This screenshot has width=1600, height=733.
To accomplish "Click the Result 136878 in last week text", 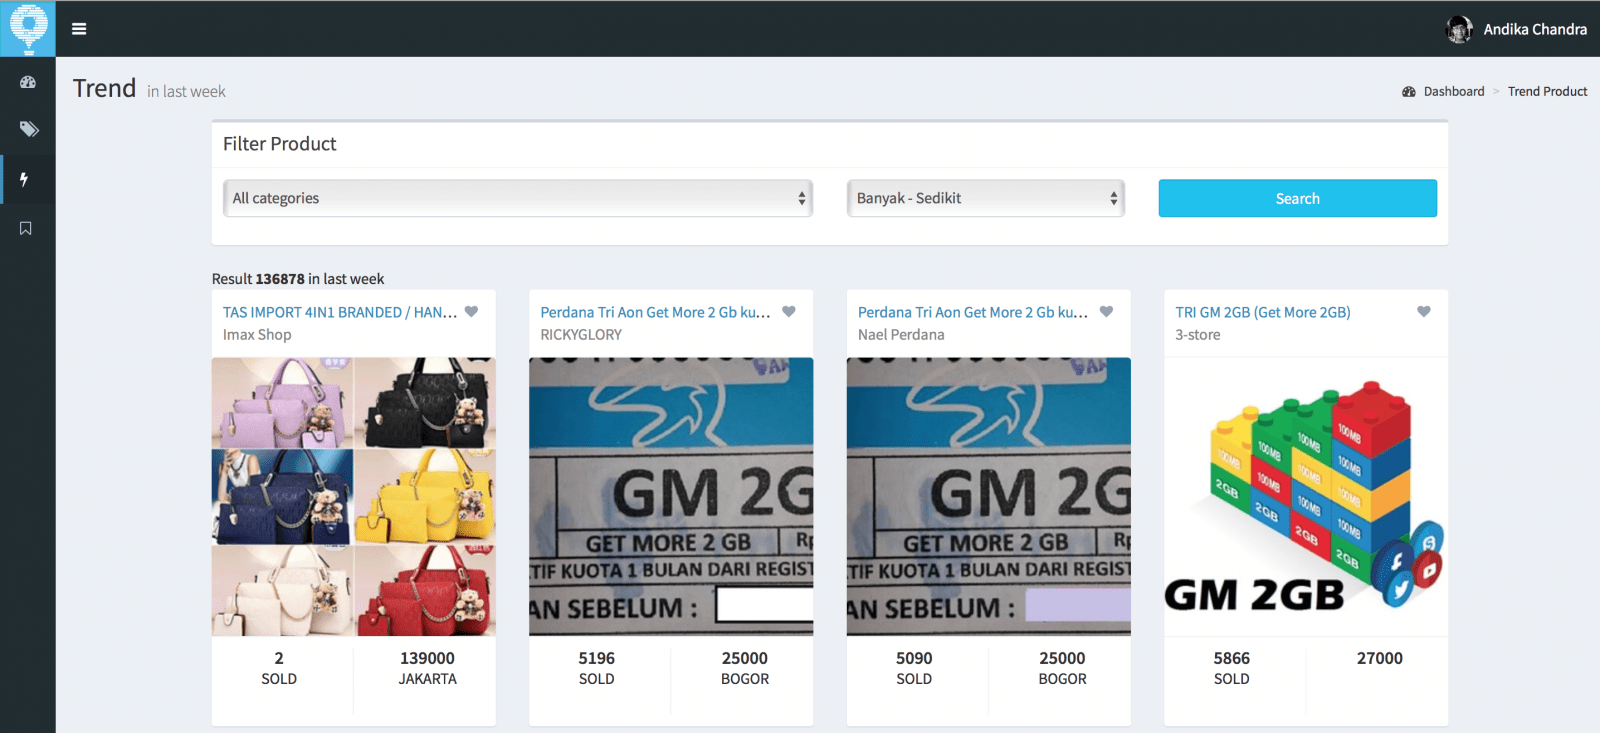I will [x=298, y=279].
